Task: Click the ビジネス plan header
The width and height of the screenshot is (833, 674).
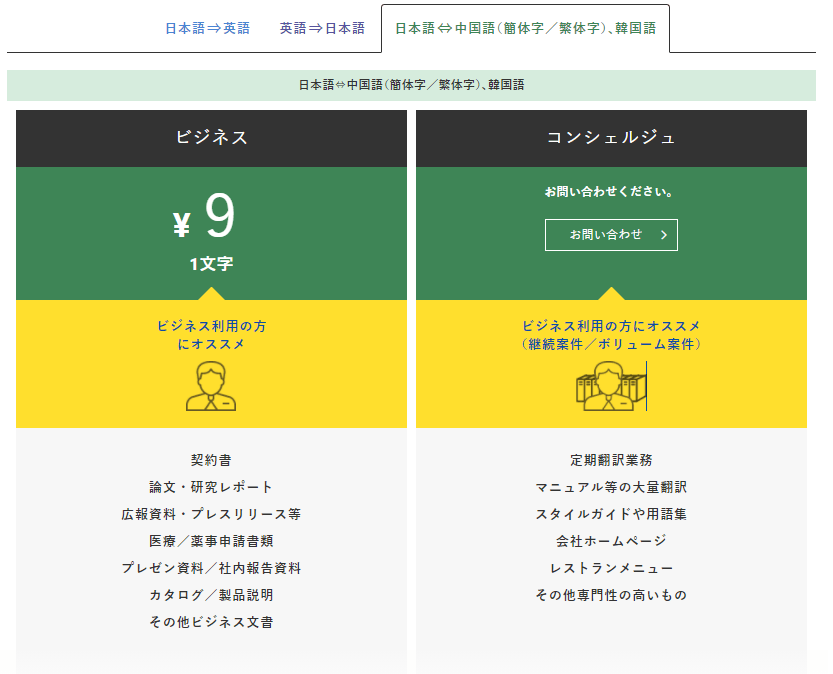Action: [211, 138]
